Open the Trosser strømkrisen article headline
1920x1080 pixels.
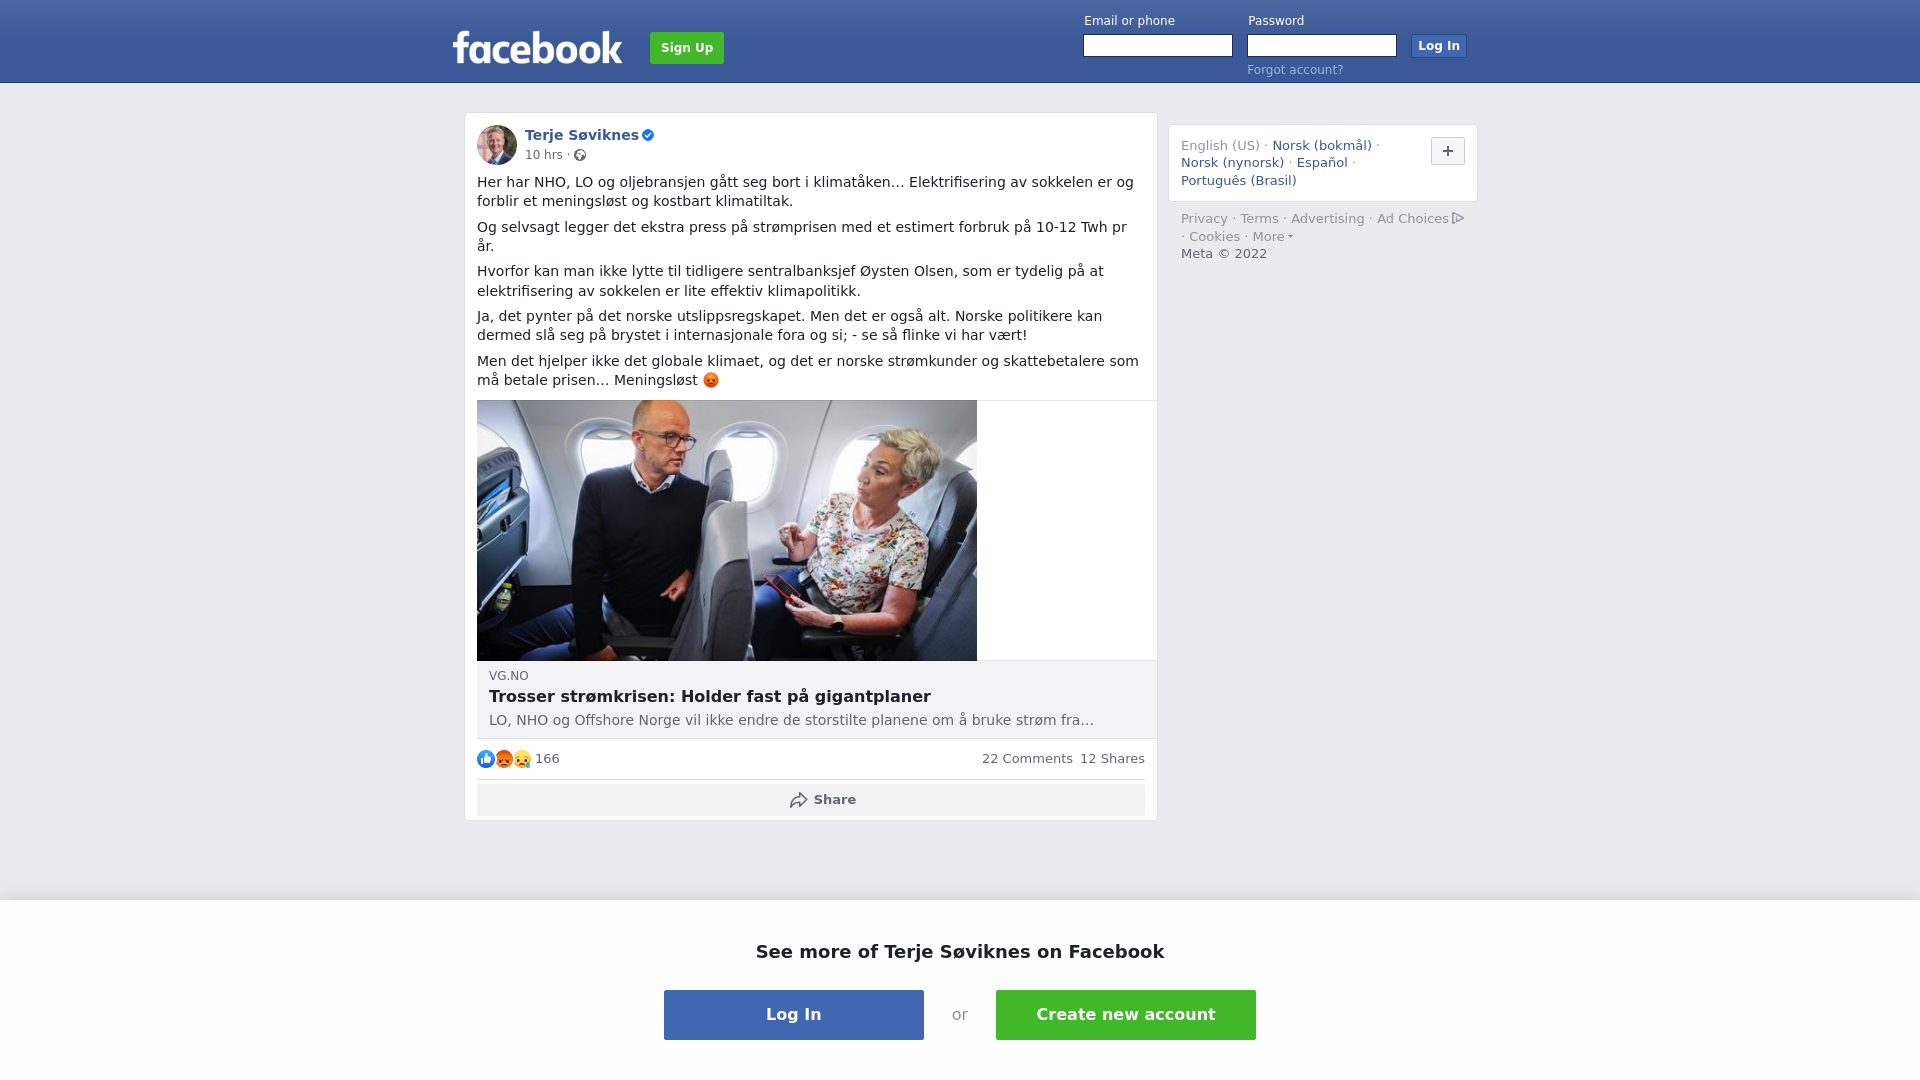point(710,697)
